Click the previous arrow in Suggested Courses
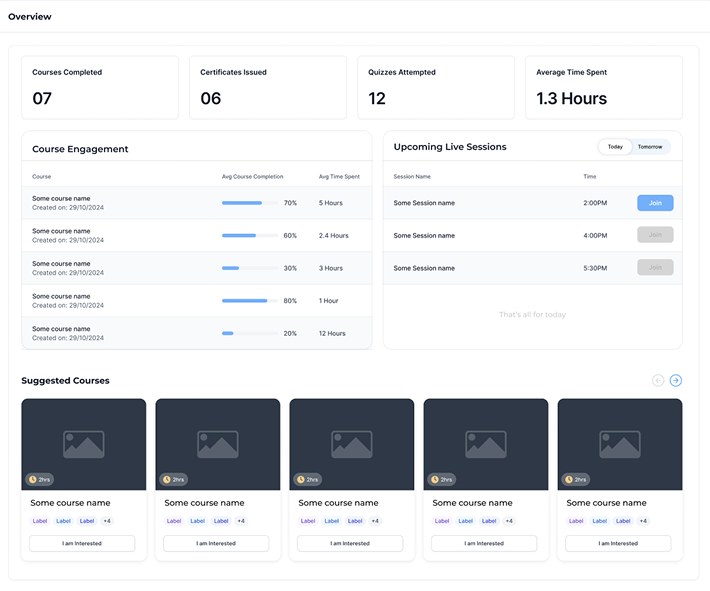This screenshot has width=710, height=591. (x=658, y=380)
